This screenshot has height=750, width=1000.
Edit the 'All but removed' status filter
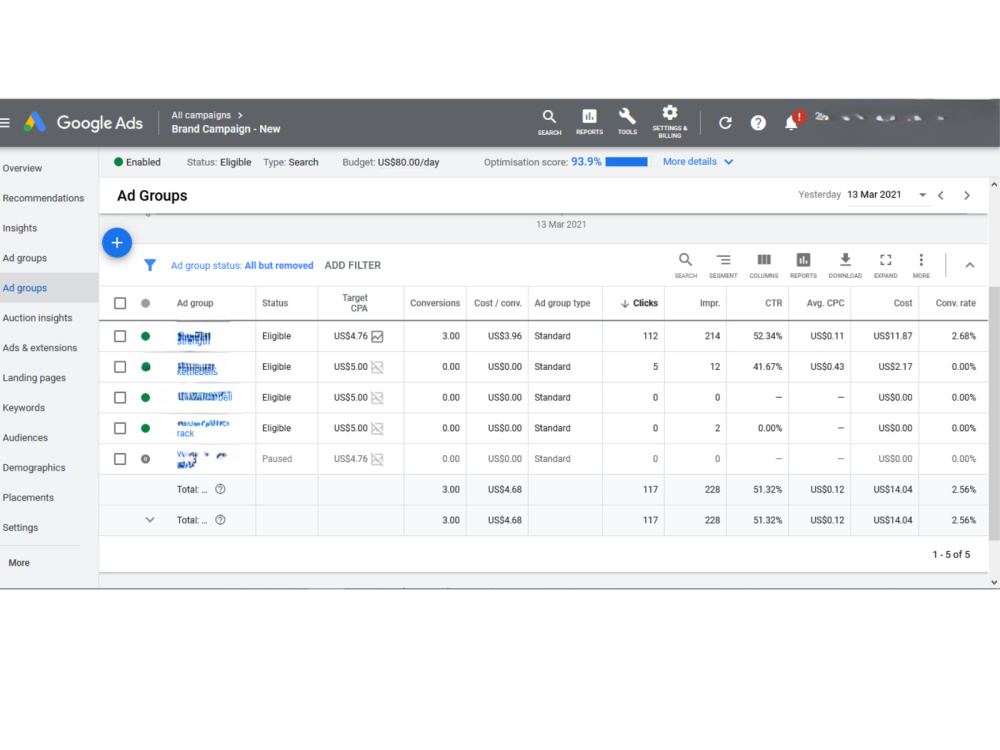tap(279, 265)
